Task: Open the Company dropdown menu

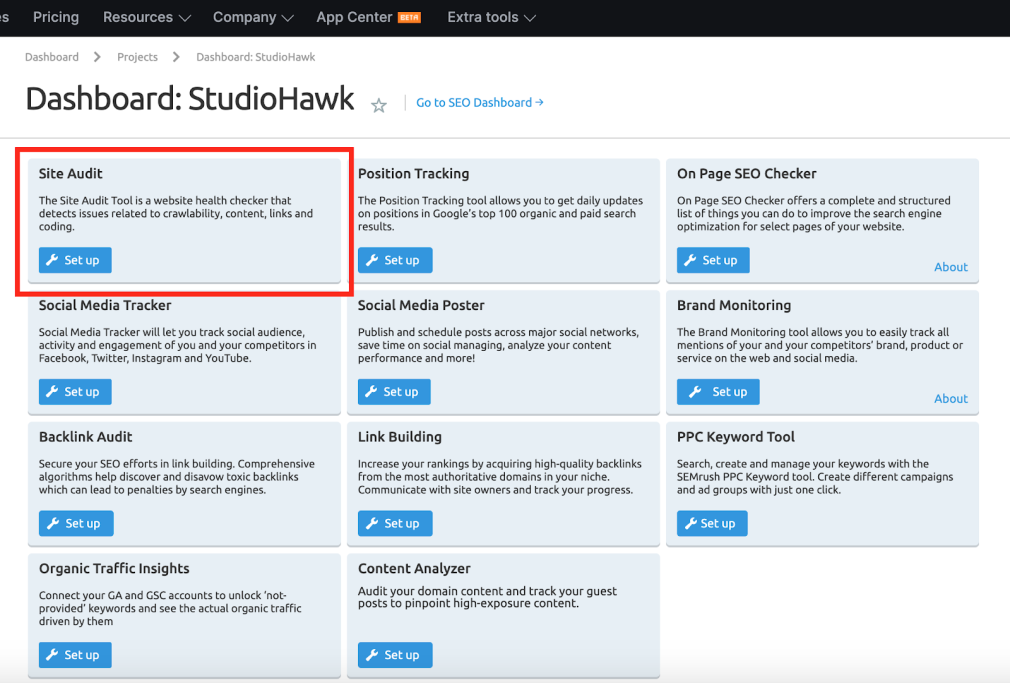Action: click(x=253, y=17)
